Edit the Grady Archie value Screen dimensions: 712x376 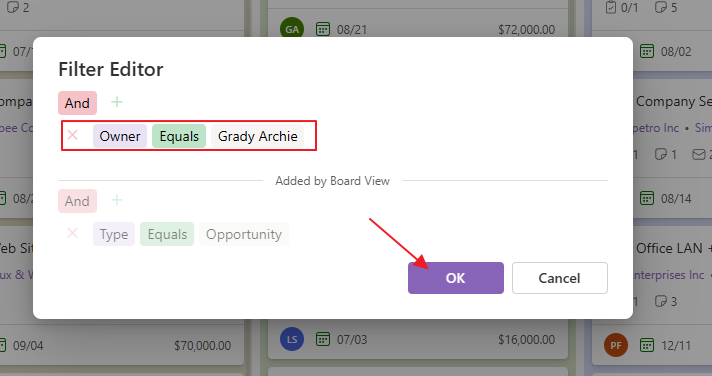pyautogui.click(x=257, y=136)
